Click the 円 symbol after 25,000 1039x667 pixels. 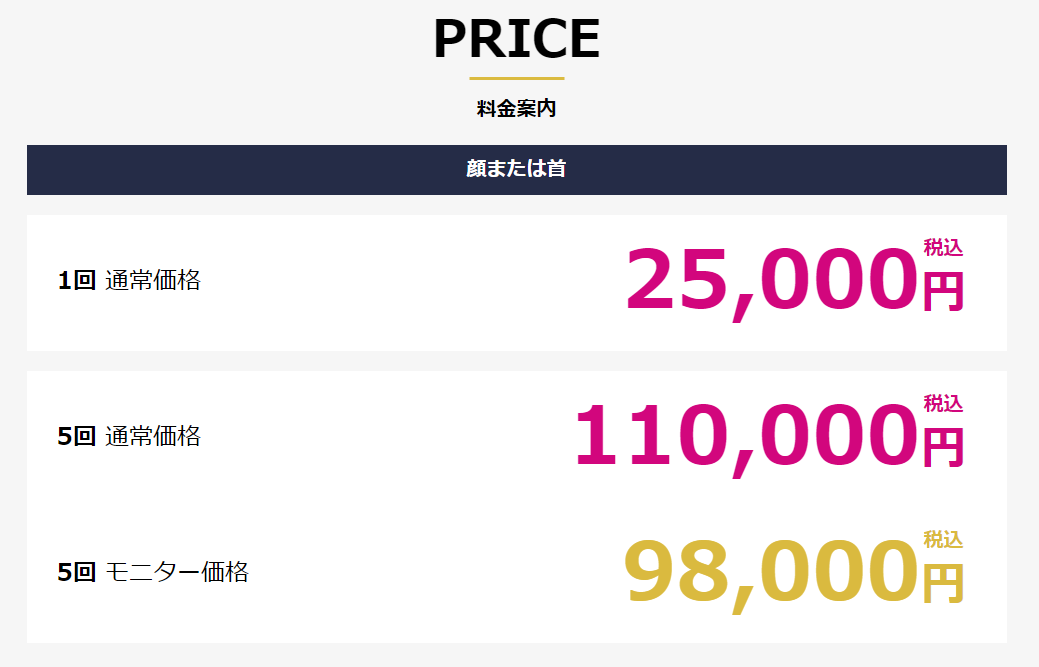(x=944, y=291)
